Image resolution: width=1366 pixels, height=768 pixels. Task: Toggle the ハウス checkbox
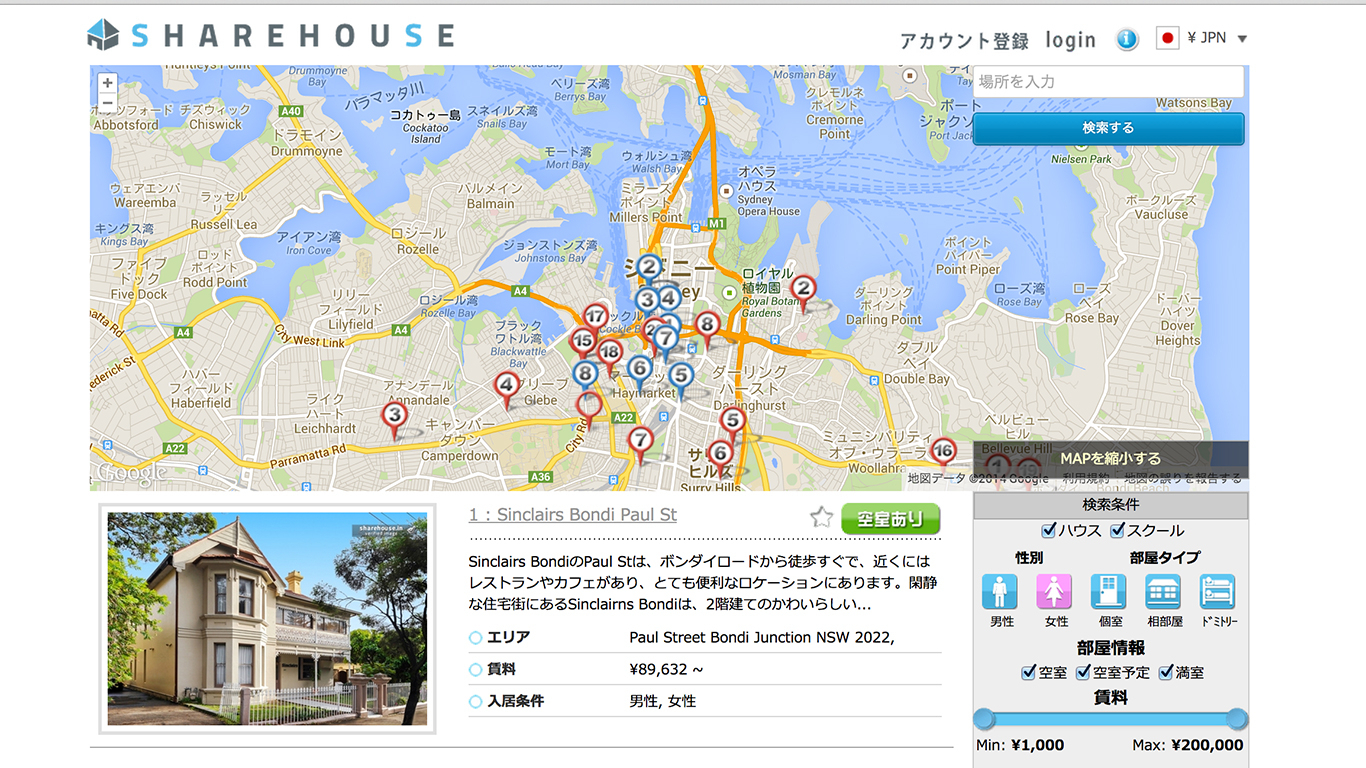pyautogui.click(x=1049, y=531)
